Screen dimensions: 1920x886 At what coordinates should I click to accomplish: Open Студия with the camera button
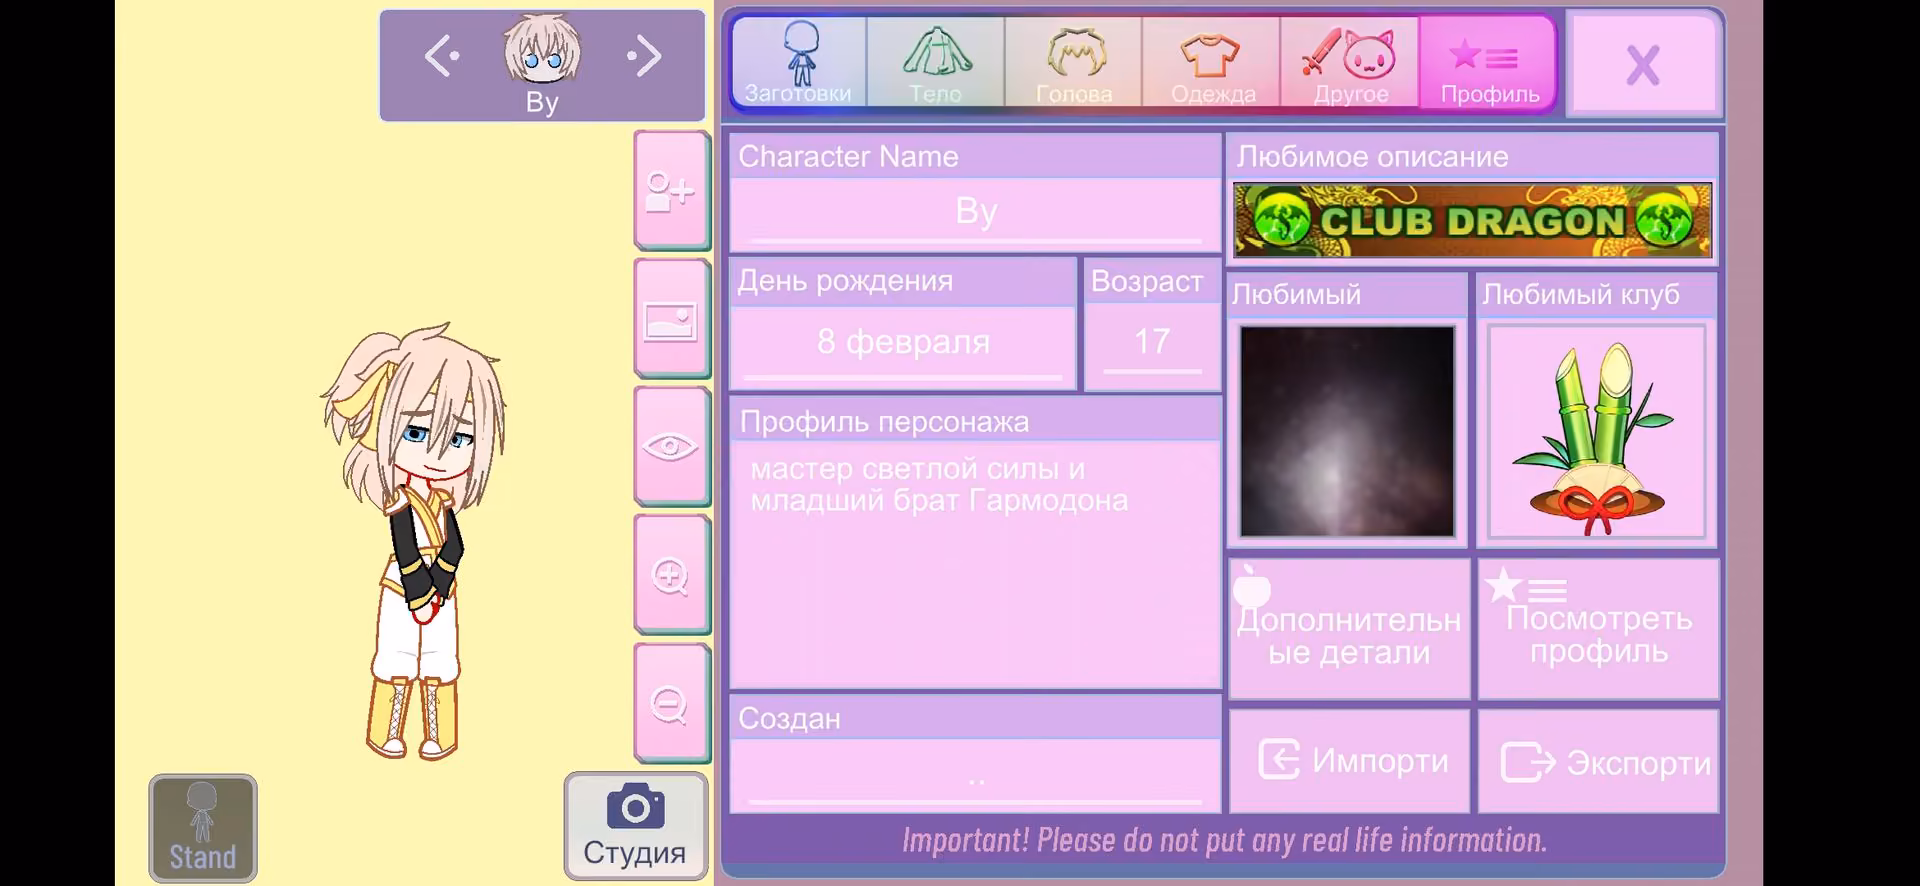coord(636,826)
